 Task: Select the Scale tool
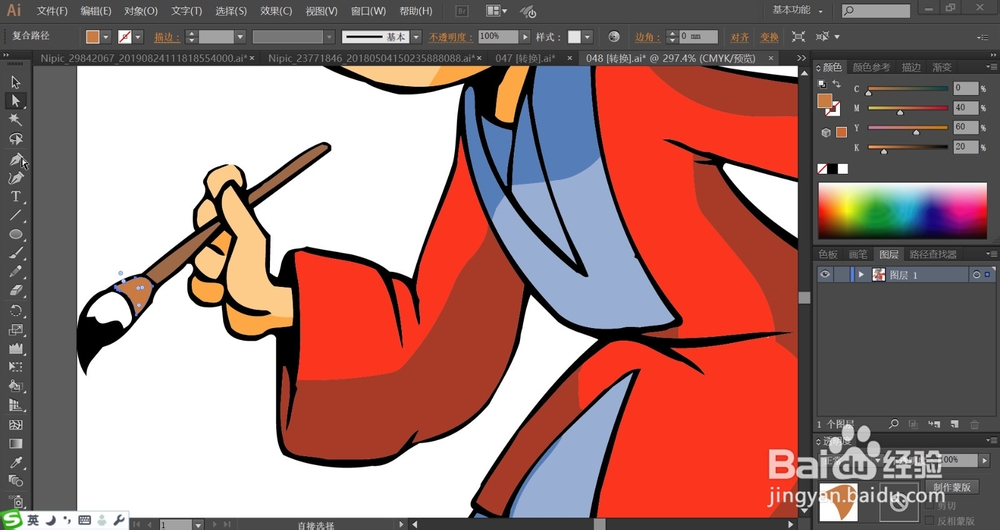[x=16, y=330]
